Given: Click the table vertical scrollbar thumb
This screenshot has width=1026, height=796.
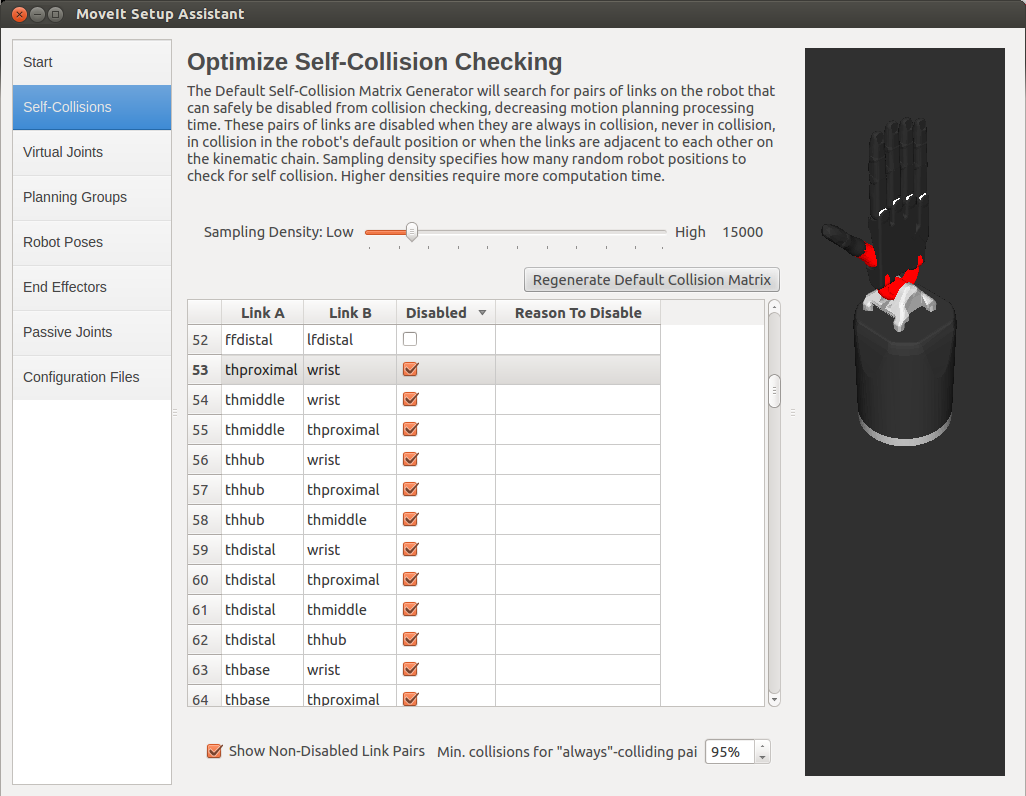Looking at the screenshot, I should click(774, 391).
